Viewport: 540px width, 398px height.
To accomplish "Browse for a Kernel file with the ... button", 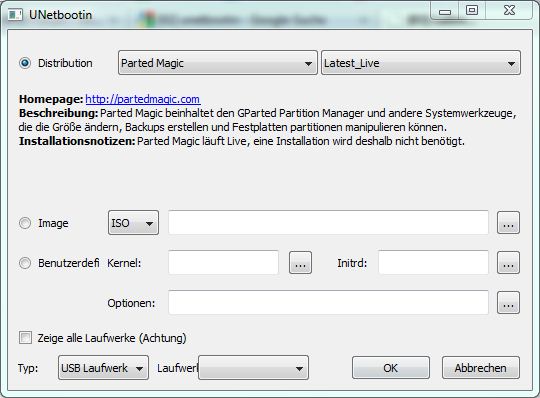I will (x=300, y=263).
